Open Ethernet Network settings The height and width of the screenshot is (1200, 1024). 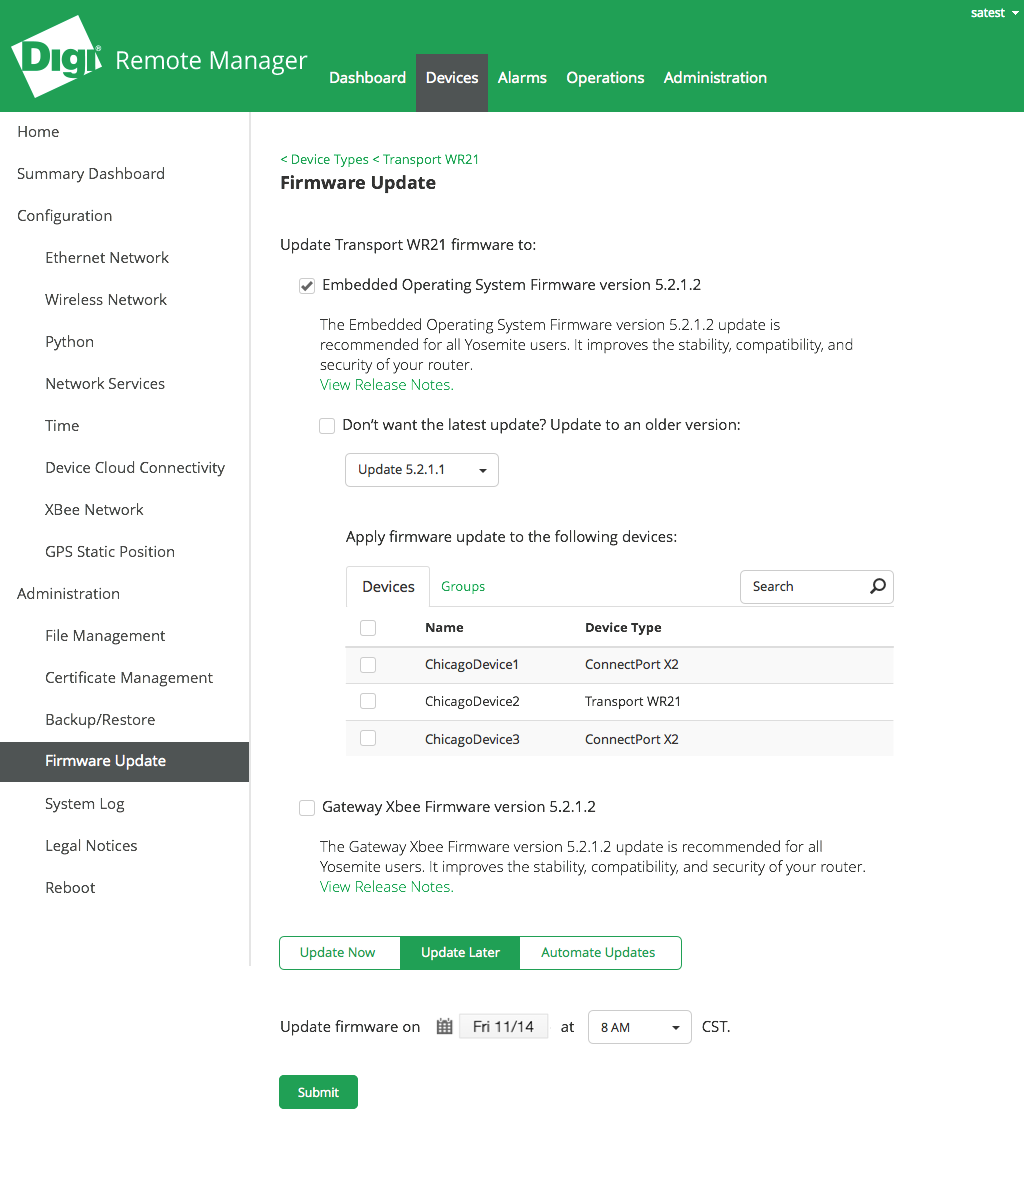[x=107, y=258]
